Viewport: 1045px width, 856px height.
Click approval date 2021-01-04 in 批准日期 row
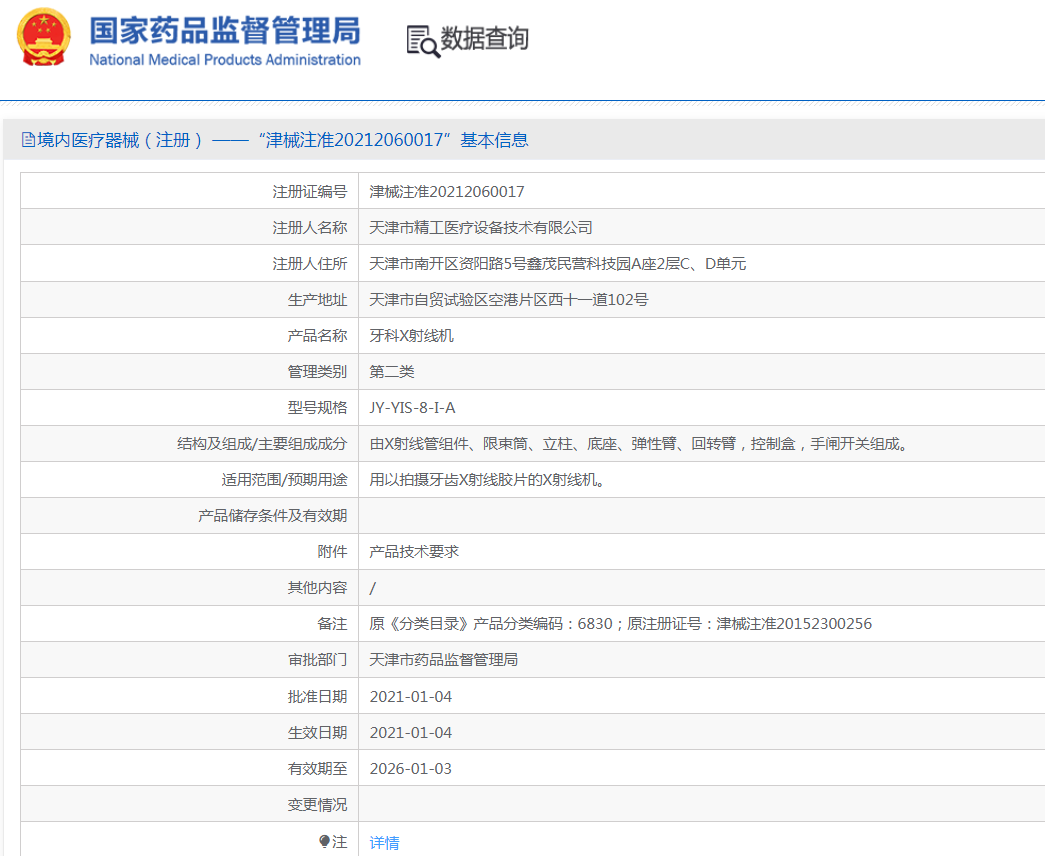[411, 697]
